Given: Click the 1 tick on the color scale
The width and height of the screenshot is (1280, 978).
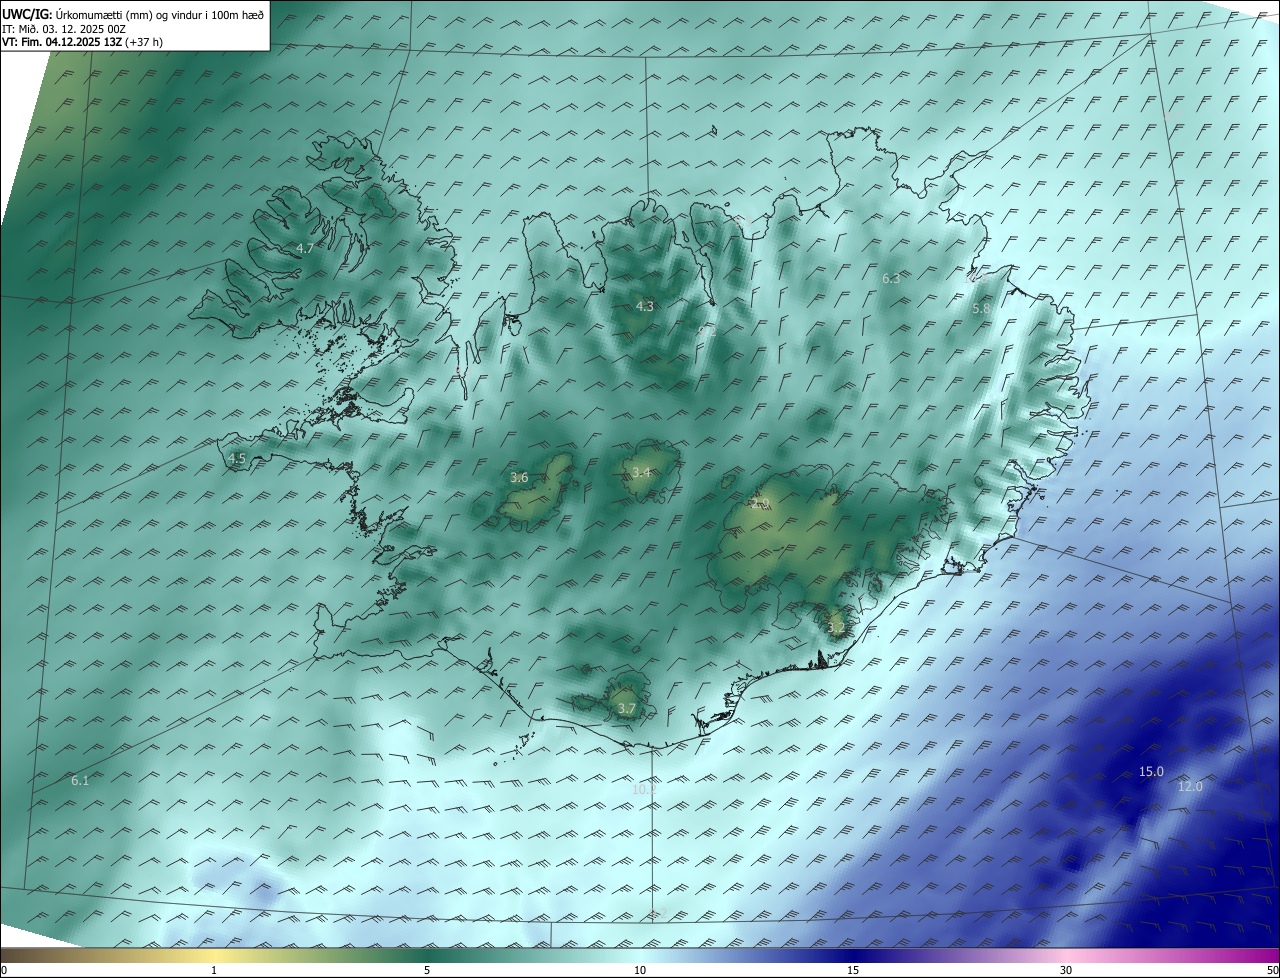Looking at the screenshot, I should pyautogui.click(x=214, y=970).
